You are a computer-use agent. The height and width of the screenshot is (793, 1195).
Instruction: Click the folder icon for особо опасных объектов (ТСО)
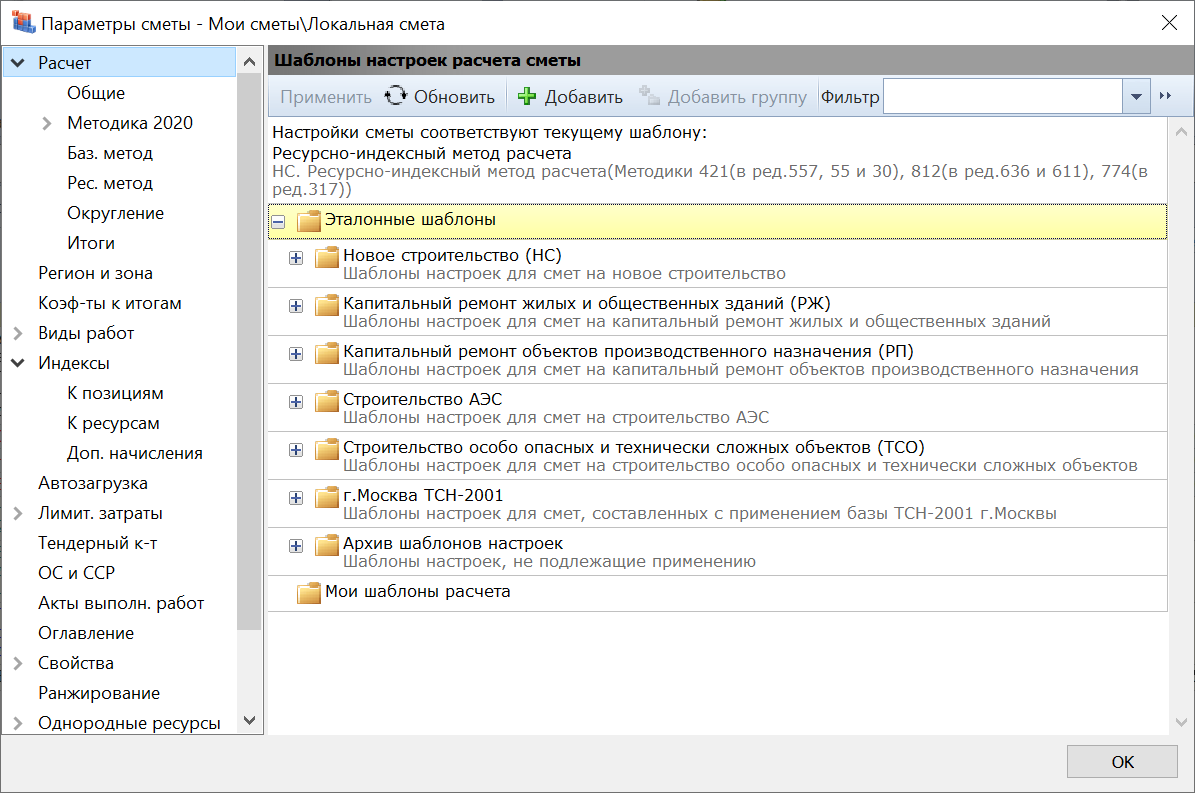pos(327,449)
